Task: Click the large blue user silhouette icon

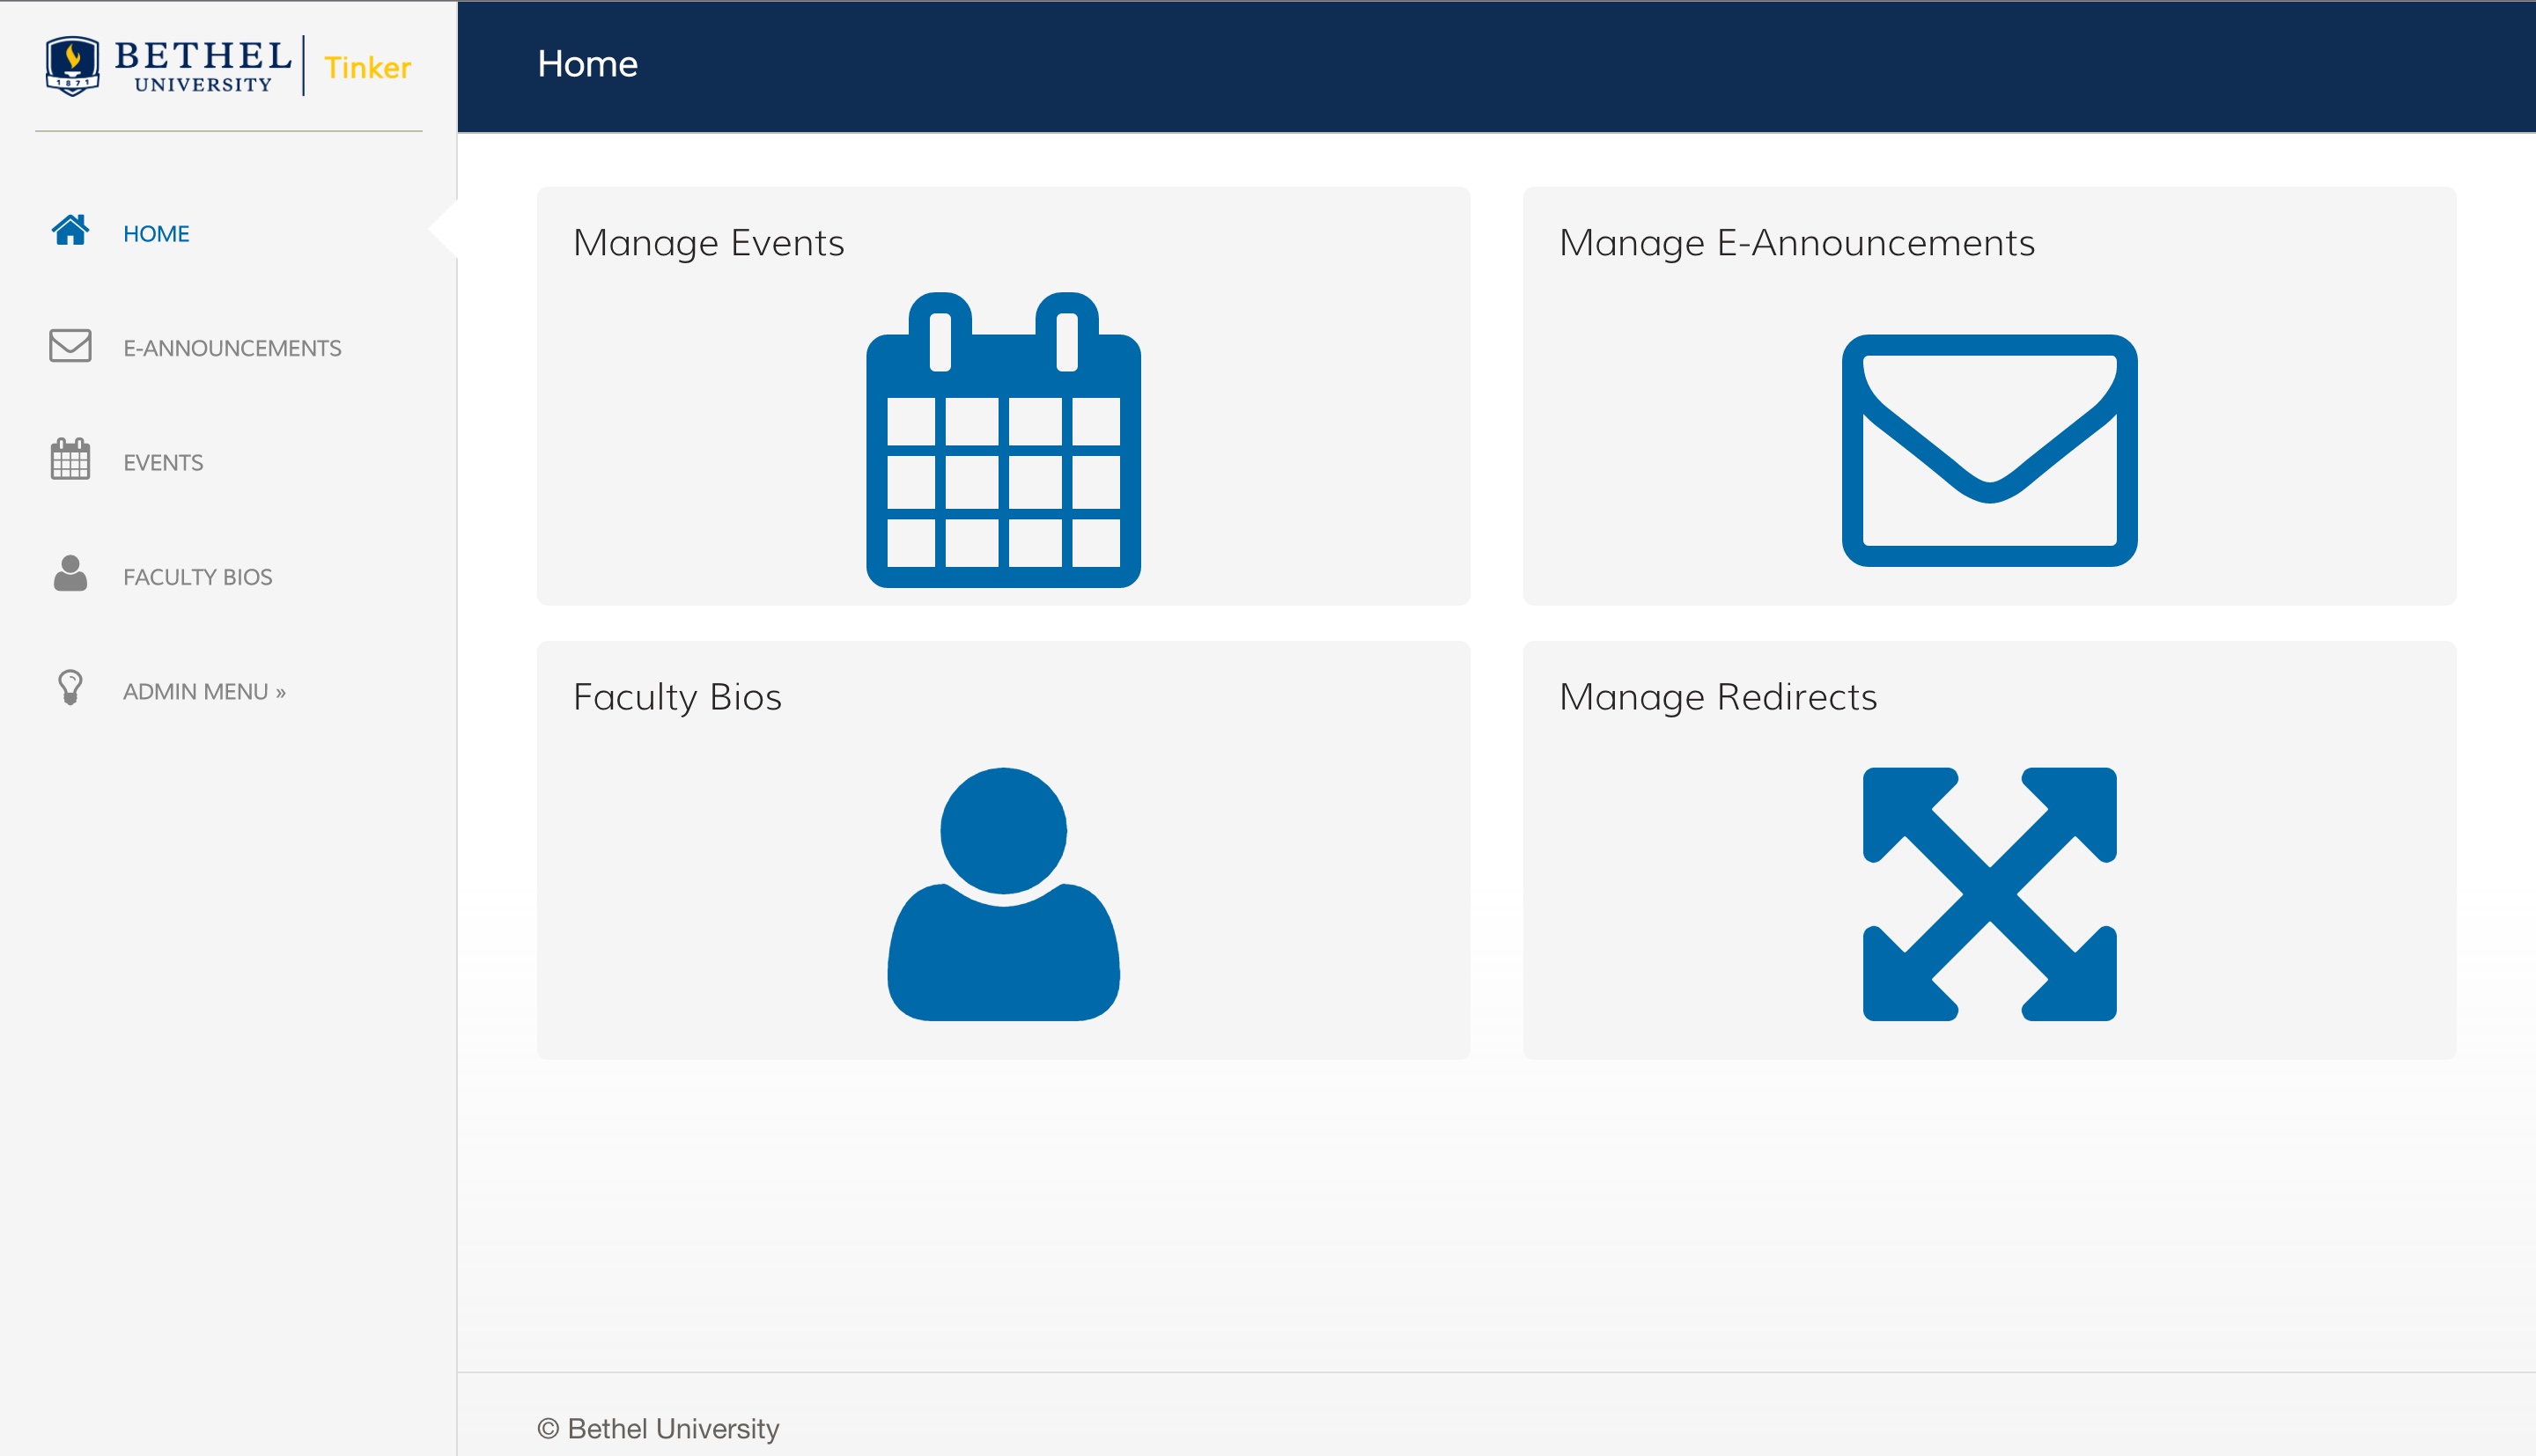Action: [x=1003, y=894]
